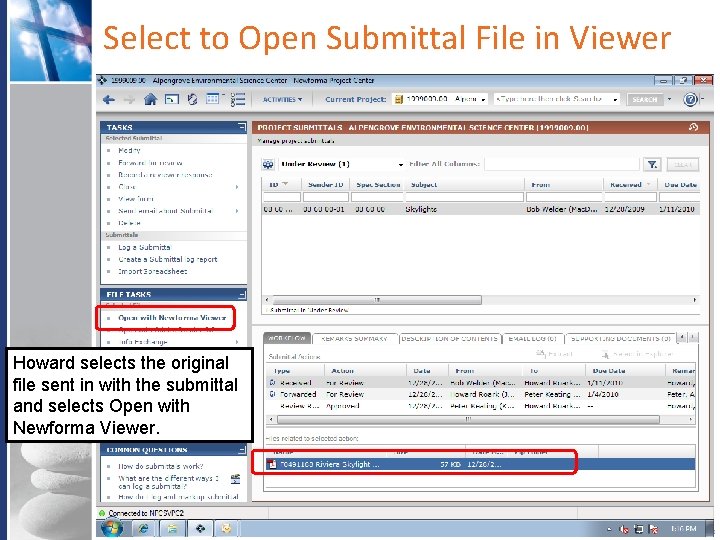The image size is (720, 540).
Task: Click the fourth taskbar application icon
Action: 226,529
